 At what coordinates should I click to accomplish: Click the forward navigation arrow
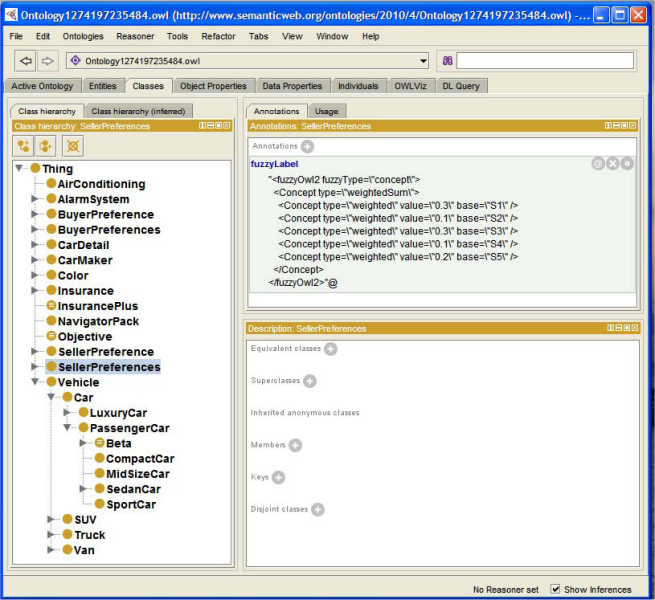pyautogui.click(x=48, y=61)
